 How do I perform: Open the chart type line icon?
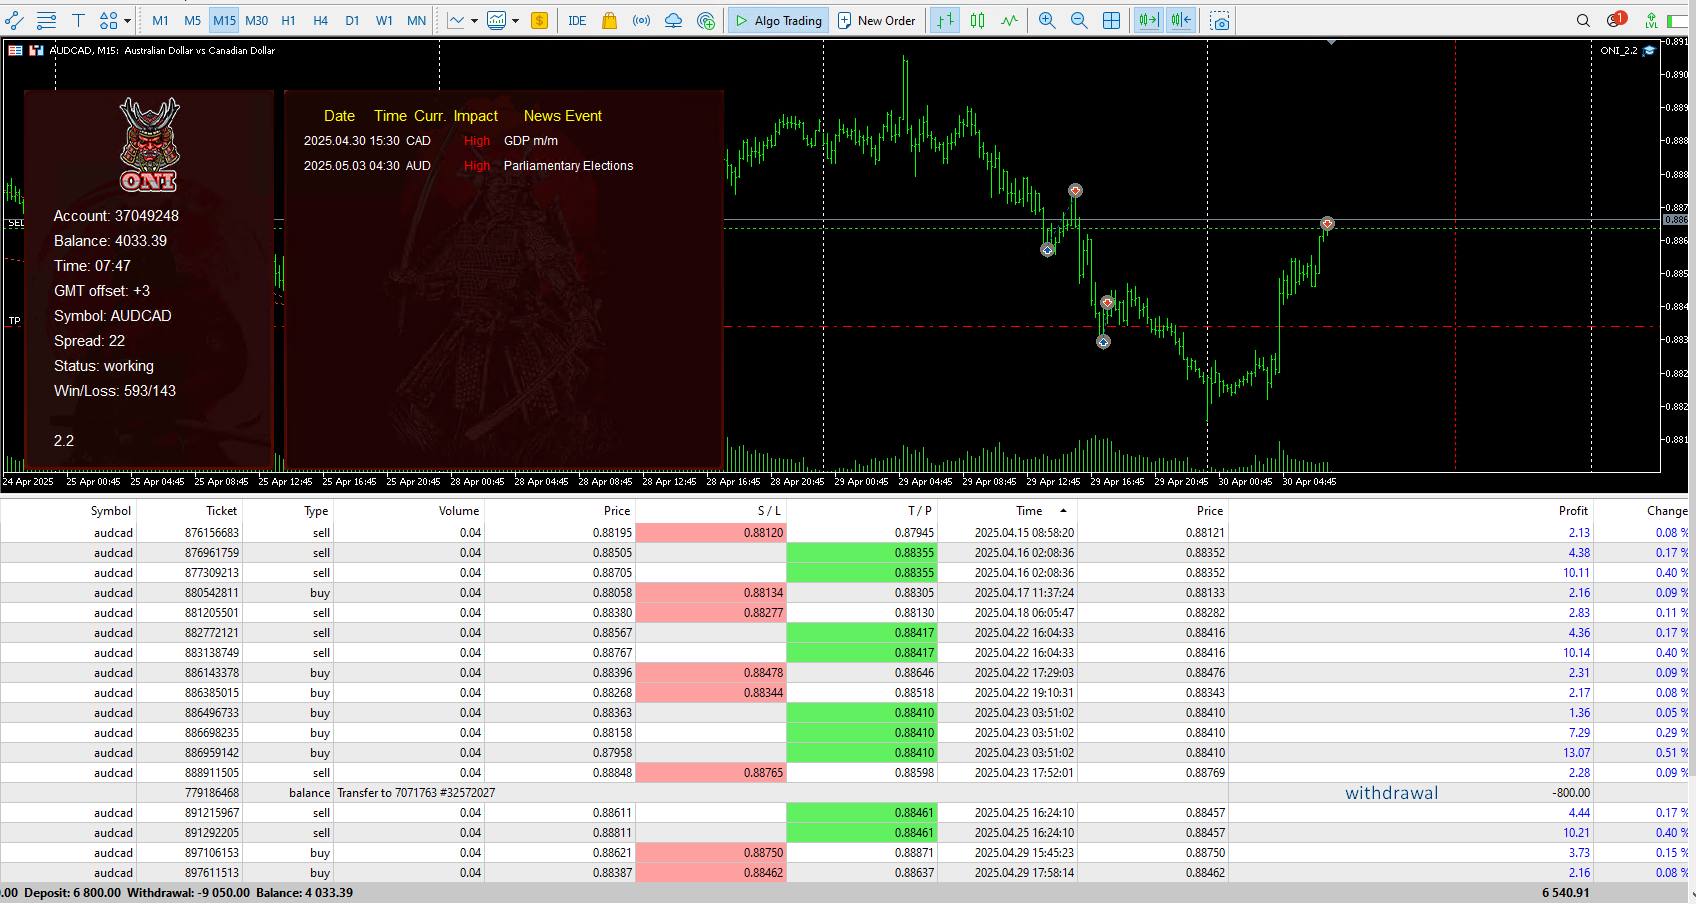pyautogui.click(x=456, y=20)
